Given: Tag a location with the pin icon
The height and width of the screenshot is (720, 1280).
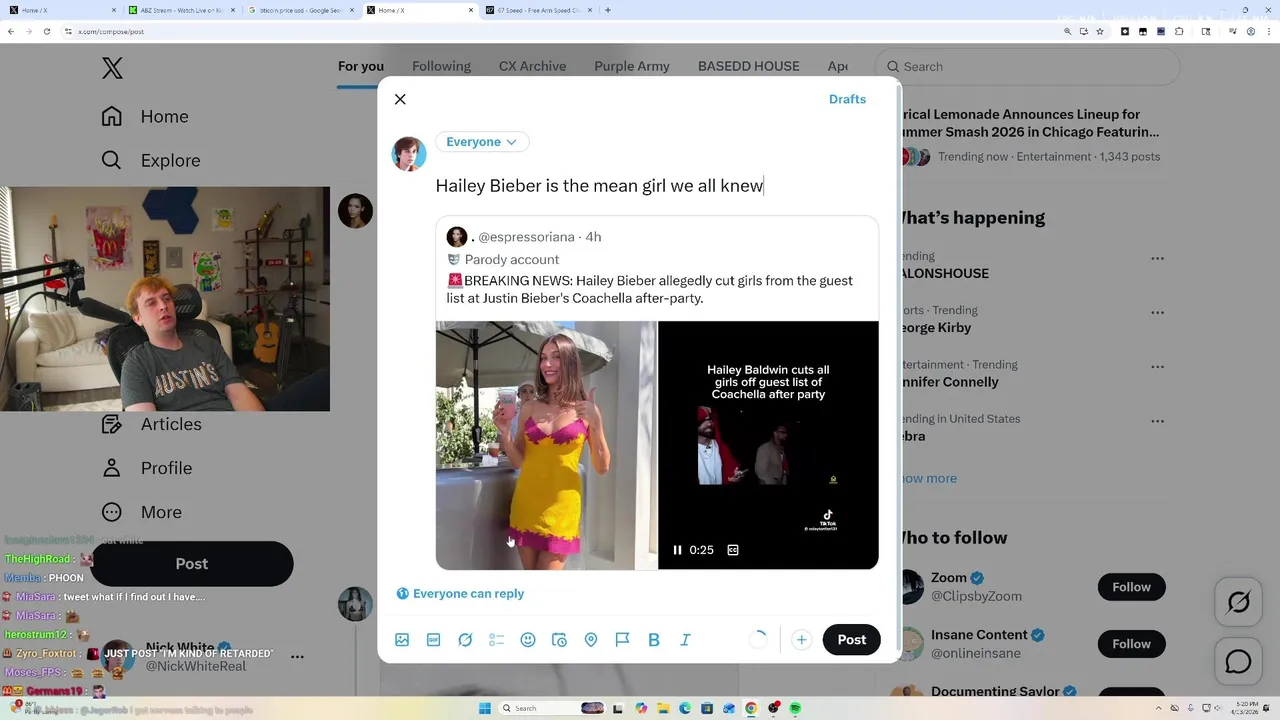Looking at the screenshot, I should [x=591, y=640].
